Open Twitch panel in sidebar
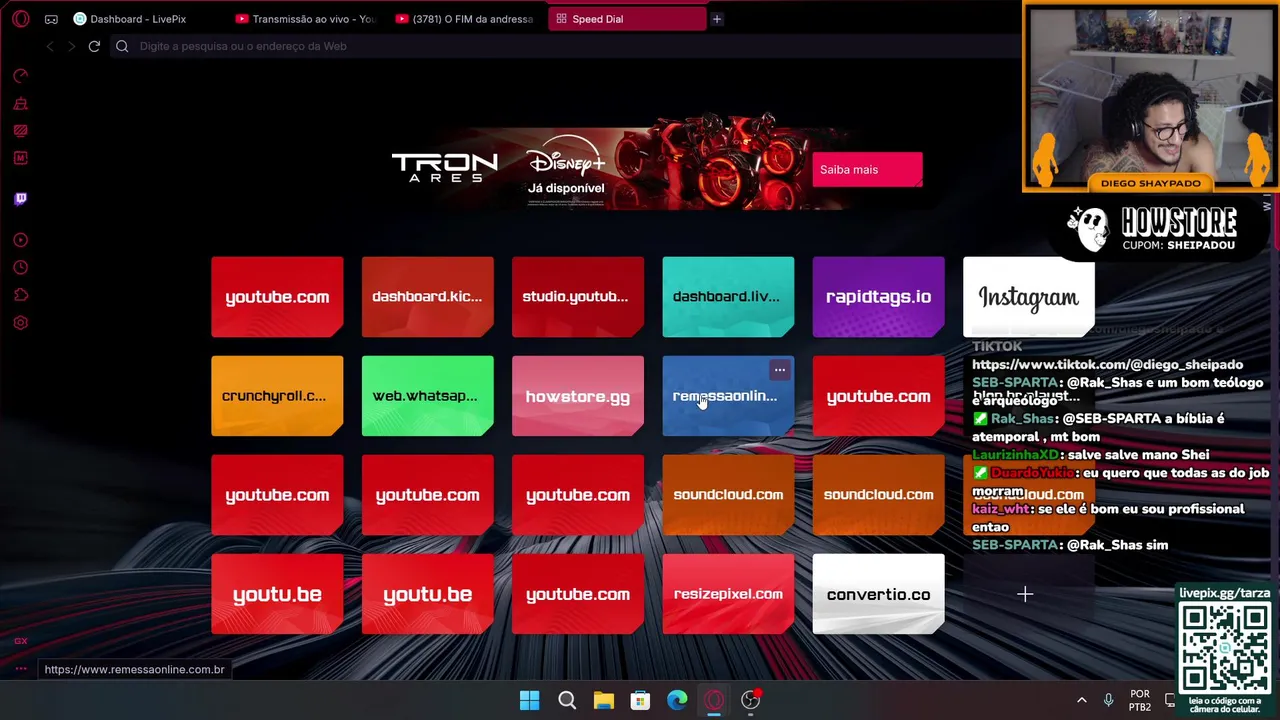This screenshot has height=720, width=1280. 20,199
